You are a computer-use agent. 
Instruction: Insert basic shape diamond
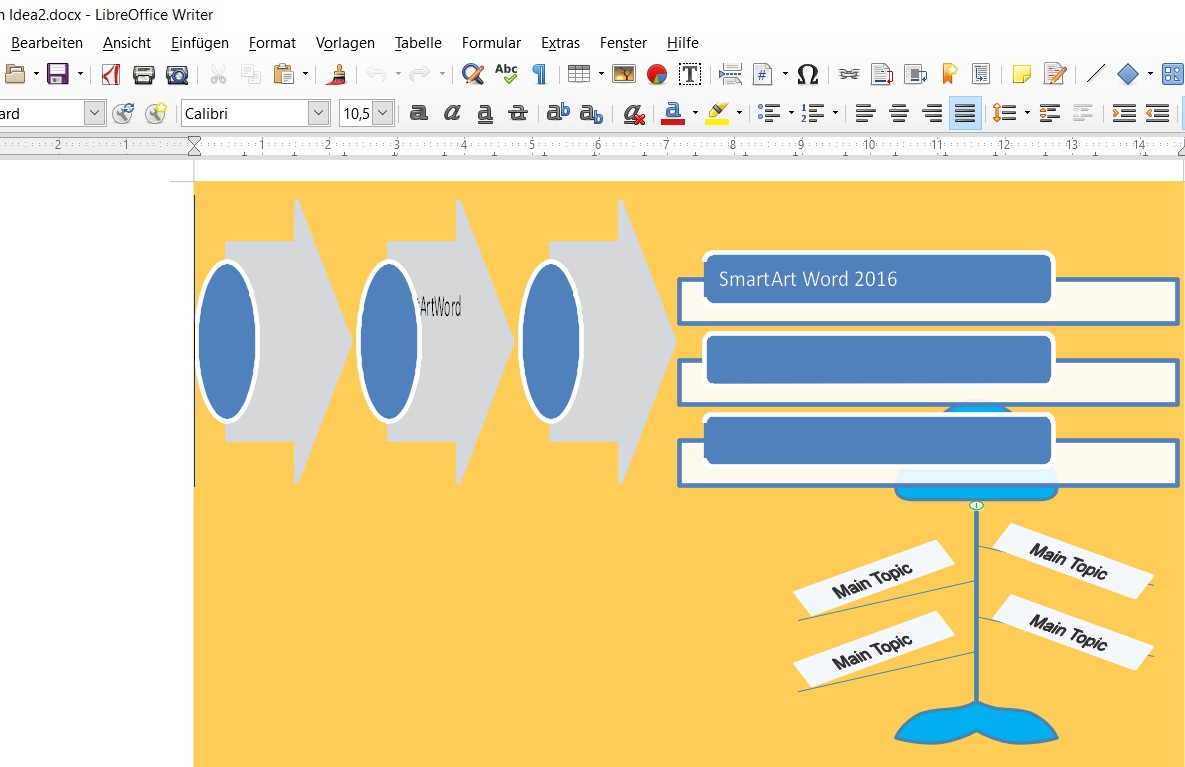coord(1128,74)
